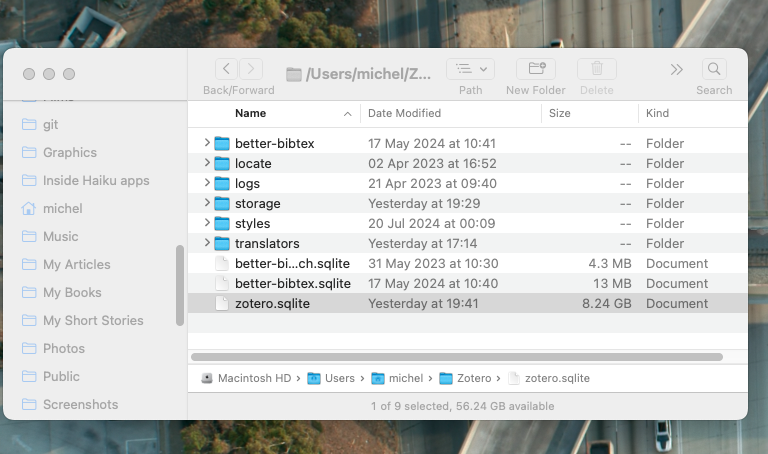Show more toolbar items via double chevron
This screenshot has height=454, width=768.
tap(676, 70)
